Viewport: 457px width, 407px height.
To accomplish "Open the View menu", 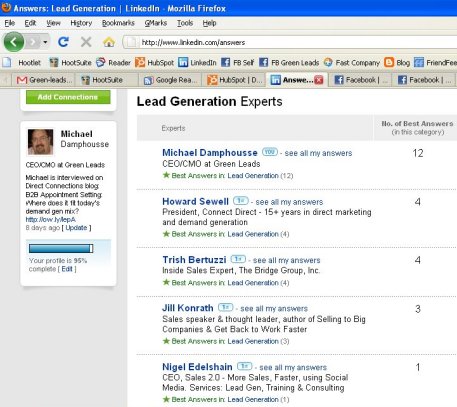I will pyautogui.click(x=53, y=23).
